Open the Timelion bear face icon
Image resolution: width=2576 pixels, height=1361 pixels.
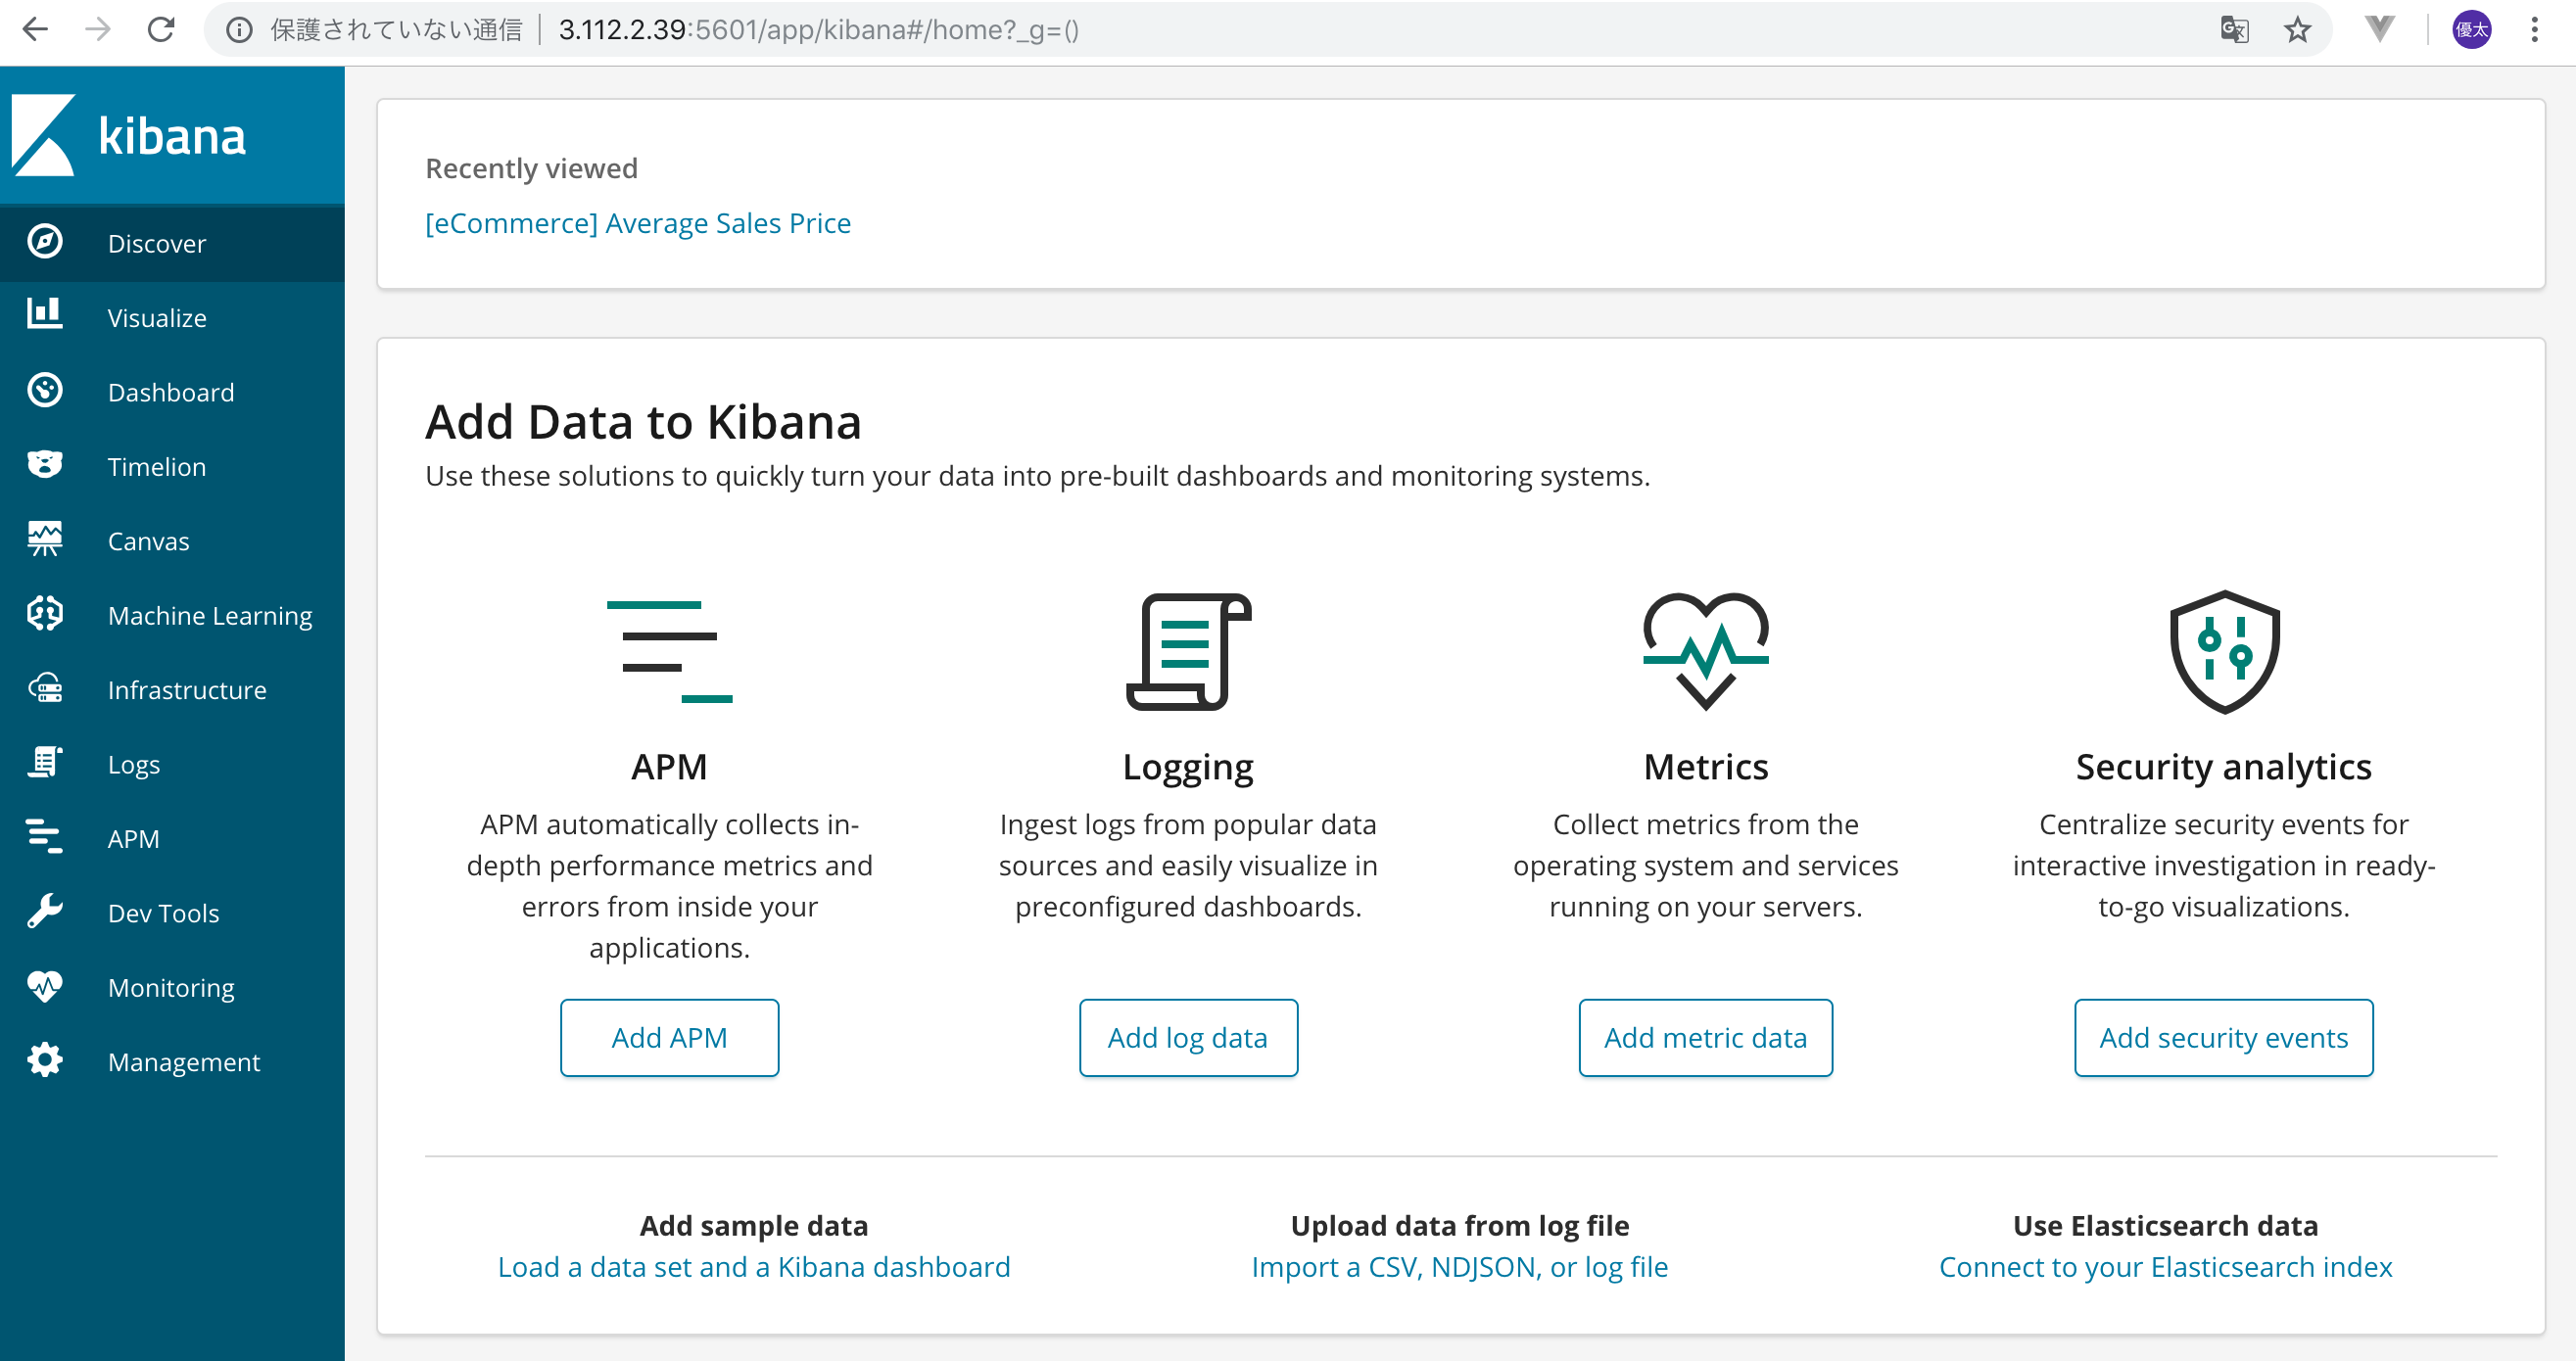tap(45, 465)
